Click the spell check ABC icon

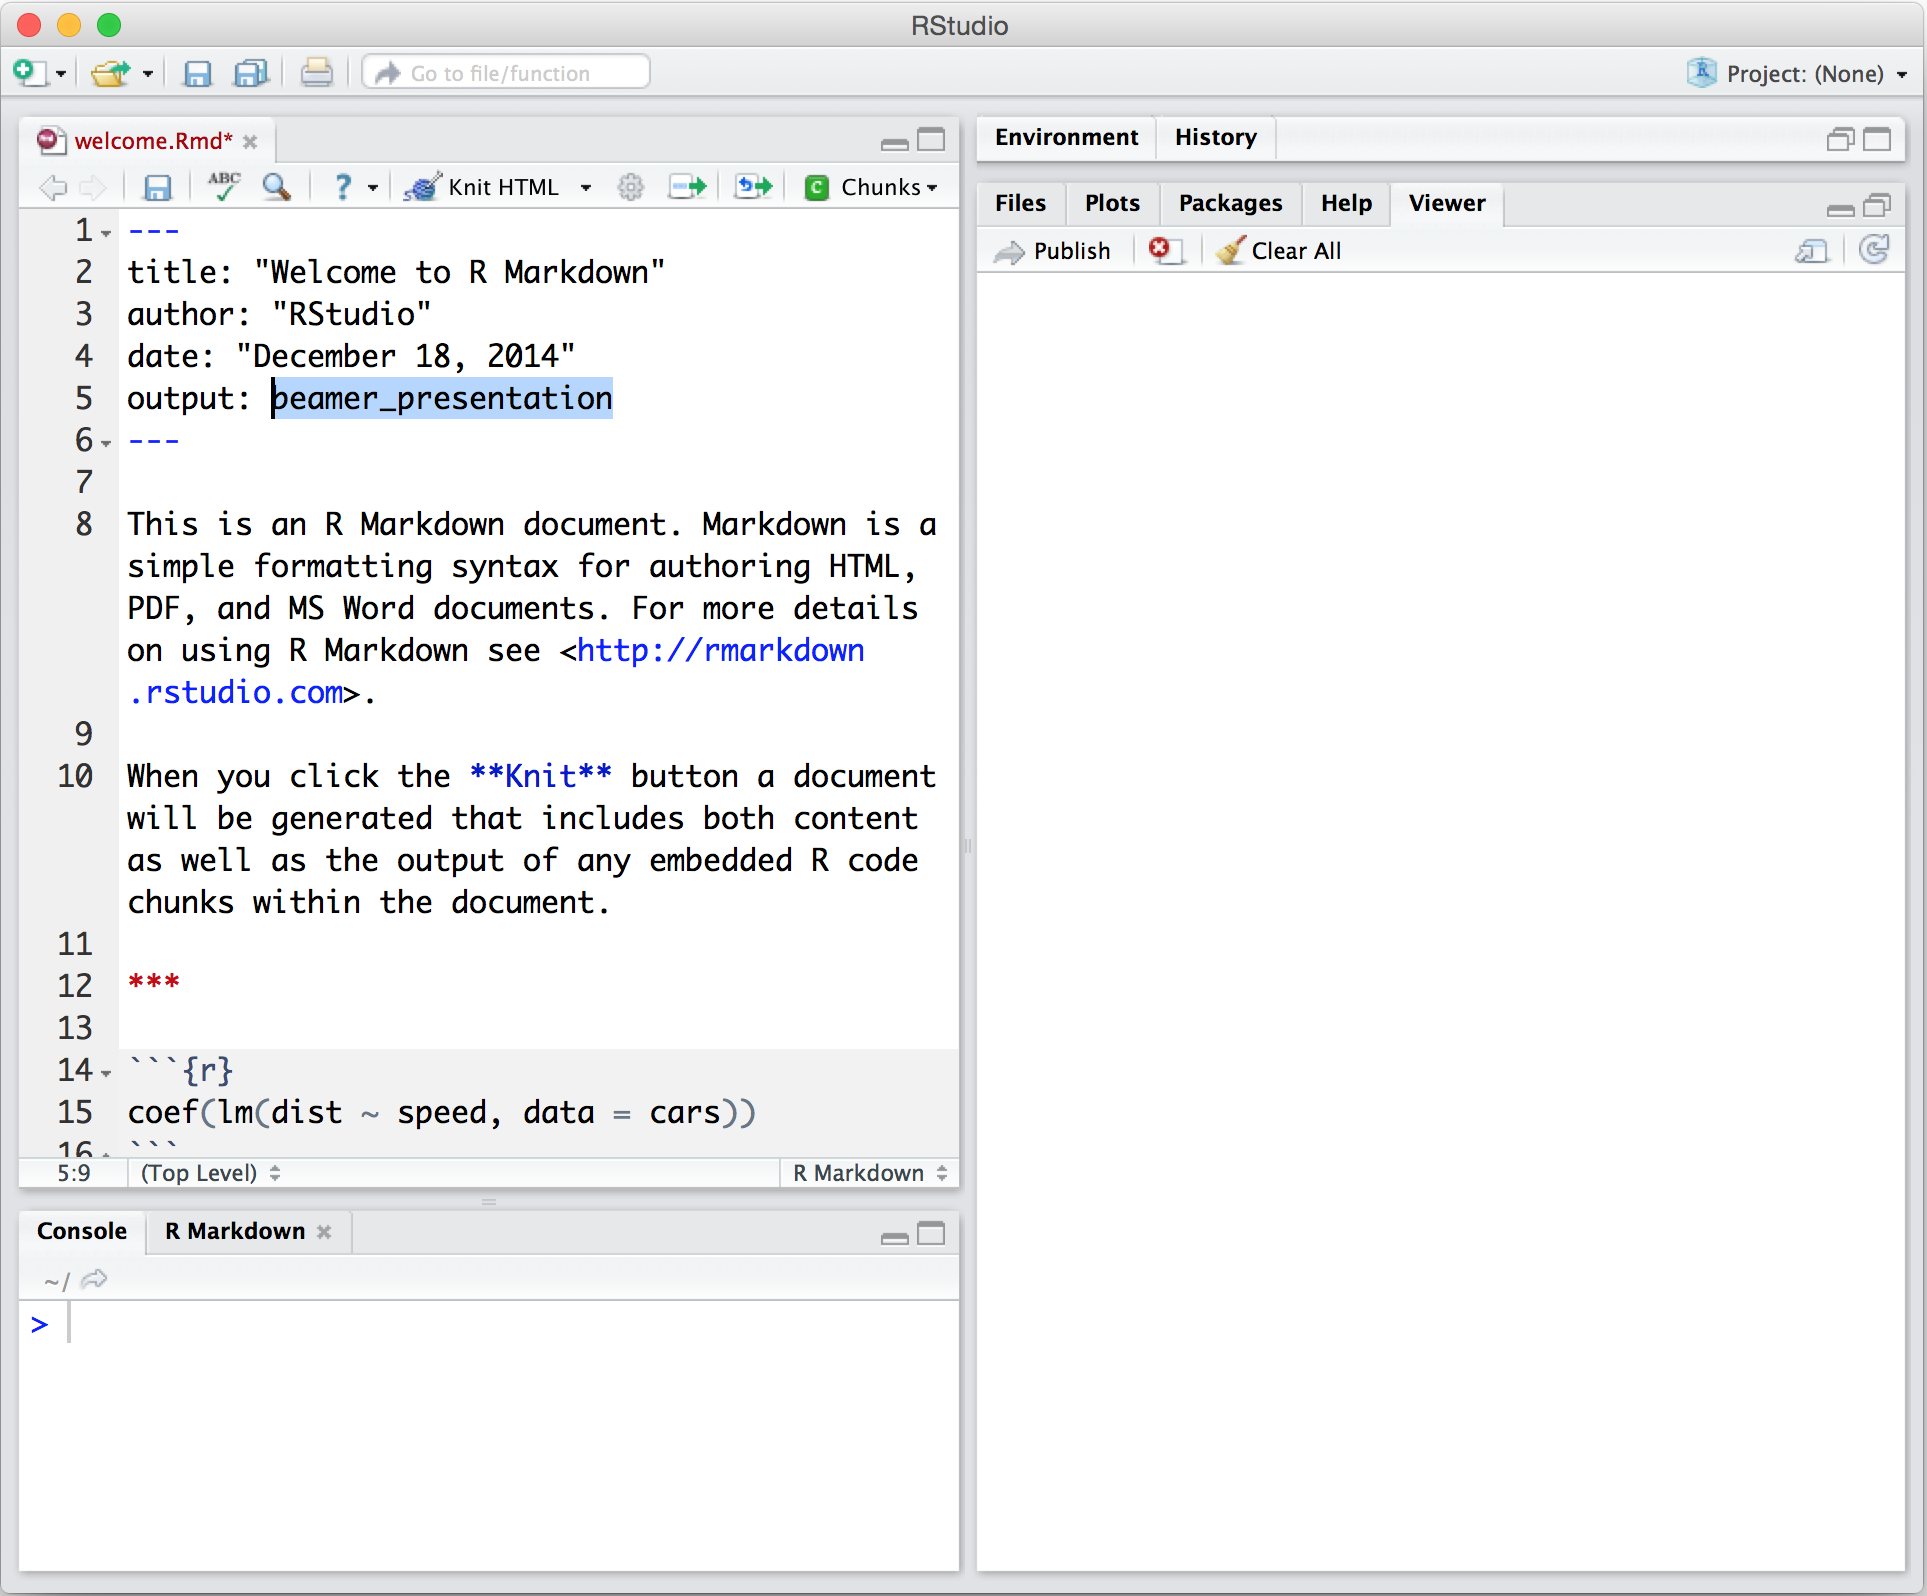pyautogui.click(x=224, y=186)
